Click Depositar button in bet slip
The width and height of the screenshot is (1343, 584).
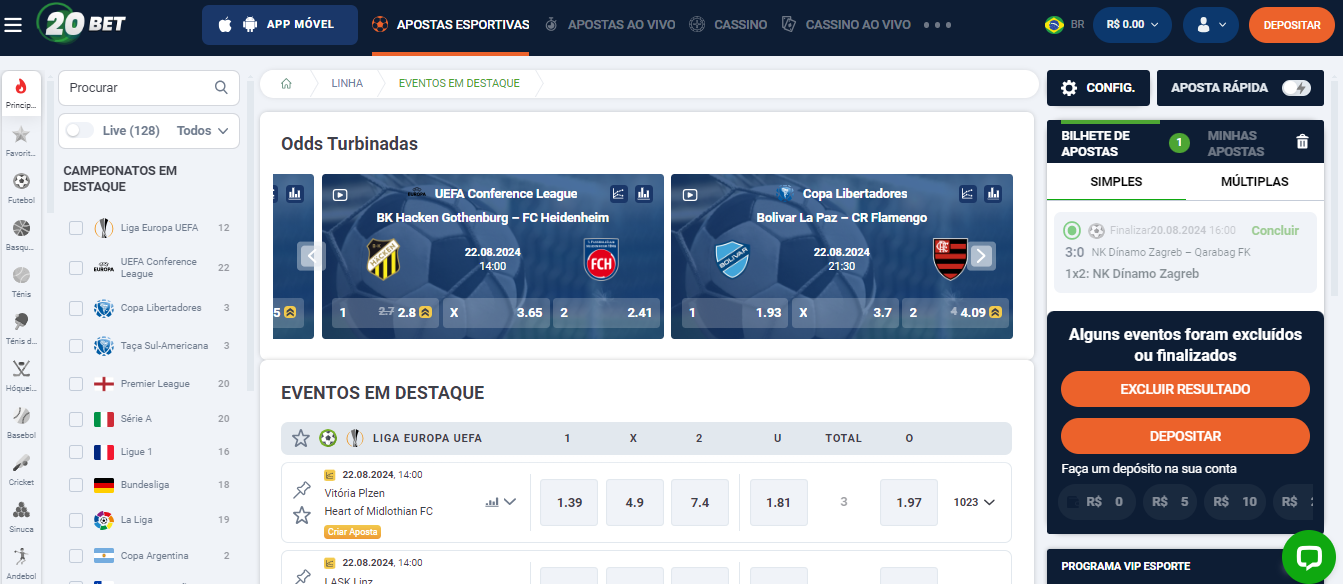click(x=1185, y=436)
